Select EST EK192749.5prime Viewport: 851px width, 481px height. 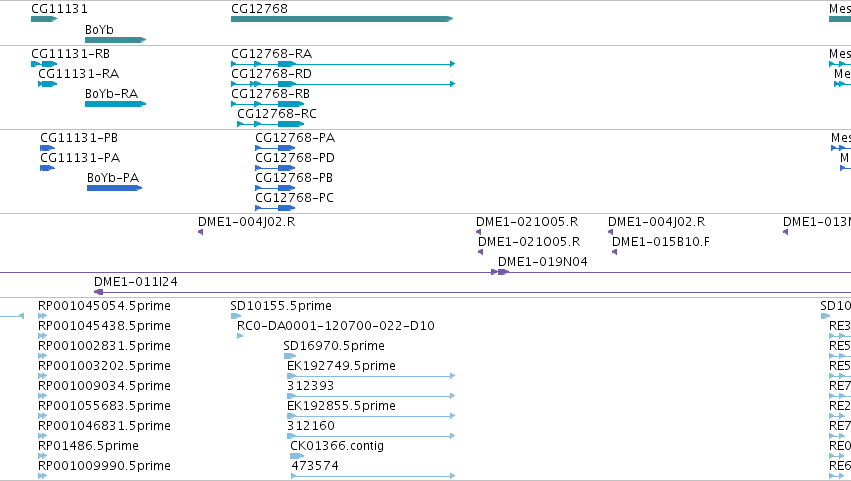coord(371,377)
